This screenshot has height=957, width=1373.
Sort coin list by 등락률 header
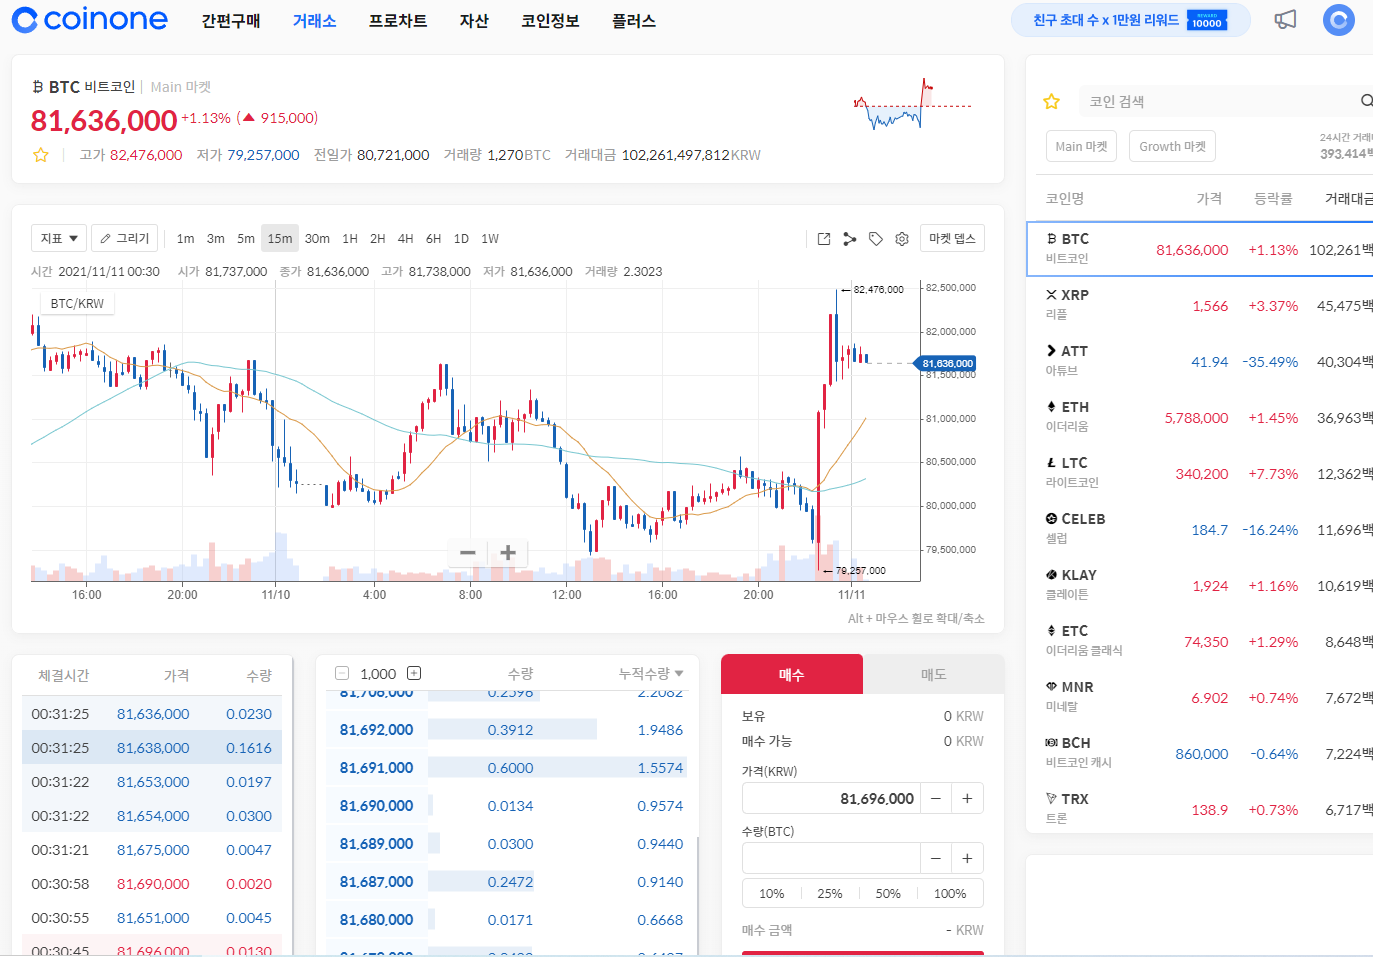coord(1273,198)
